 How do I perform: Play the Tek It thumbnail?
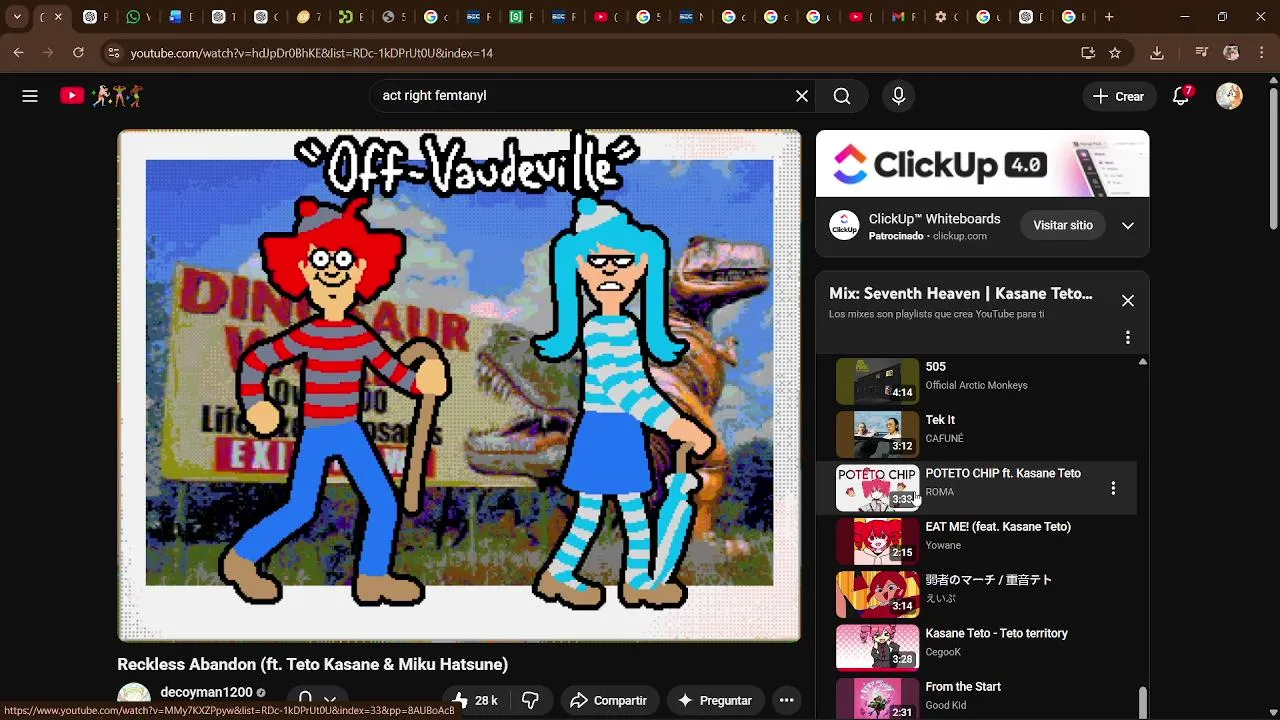877,434
